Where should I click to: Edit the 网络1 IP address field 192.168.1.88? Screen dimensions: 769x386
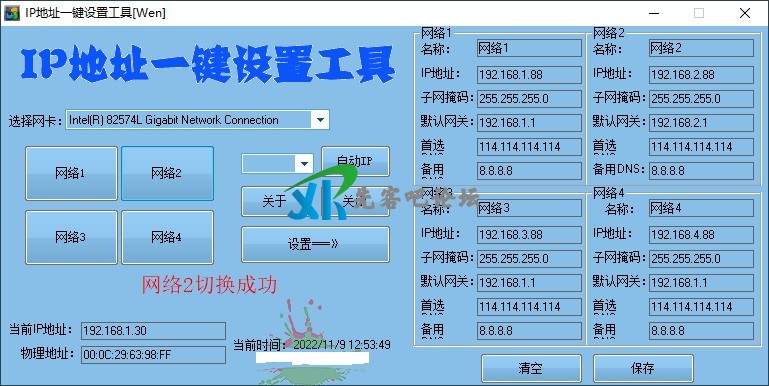(x=530, y=75)
